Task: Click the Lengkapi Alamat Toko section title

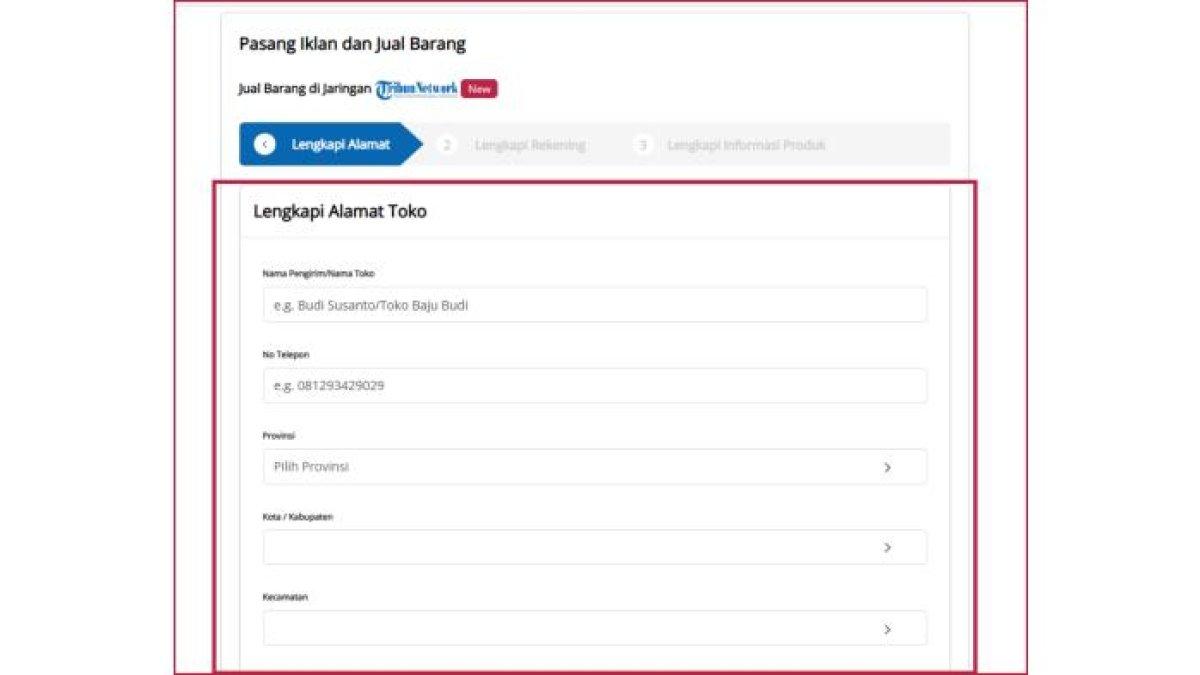Action: pos(340,211)
